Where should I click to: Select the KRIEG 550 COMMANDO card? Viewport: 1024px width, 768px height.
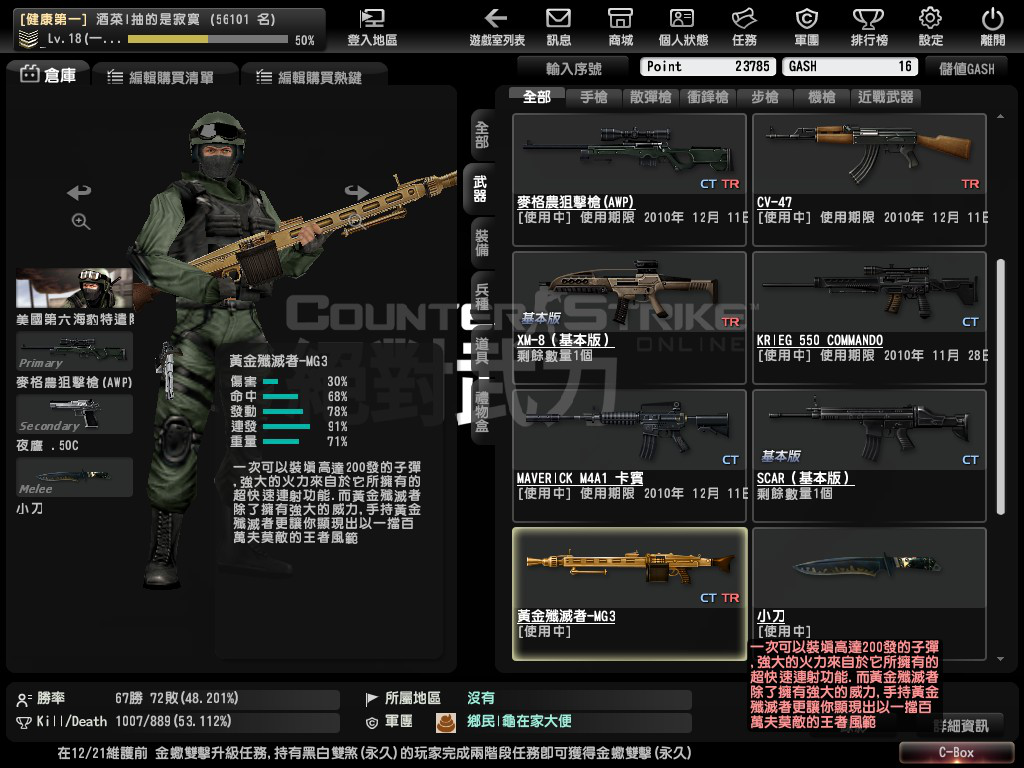point(869,317)
